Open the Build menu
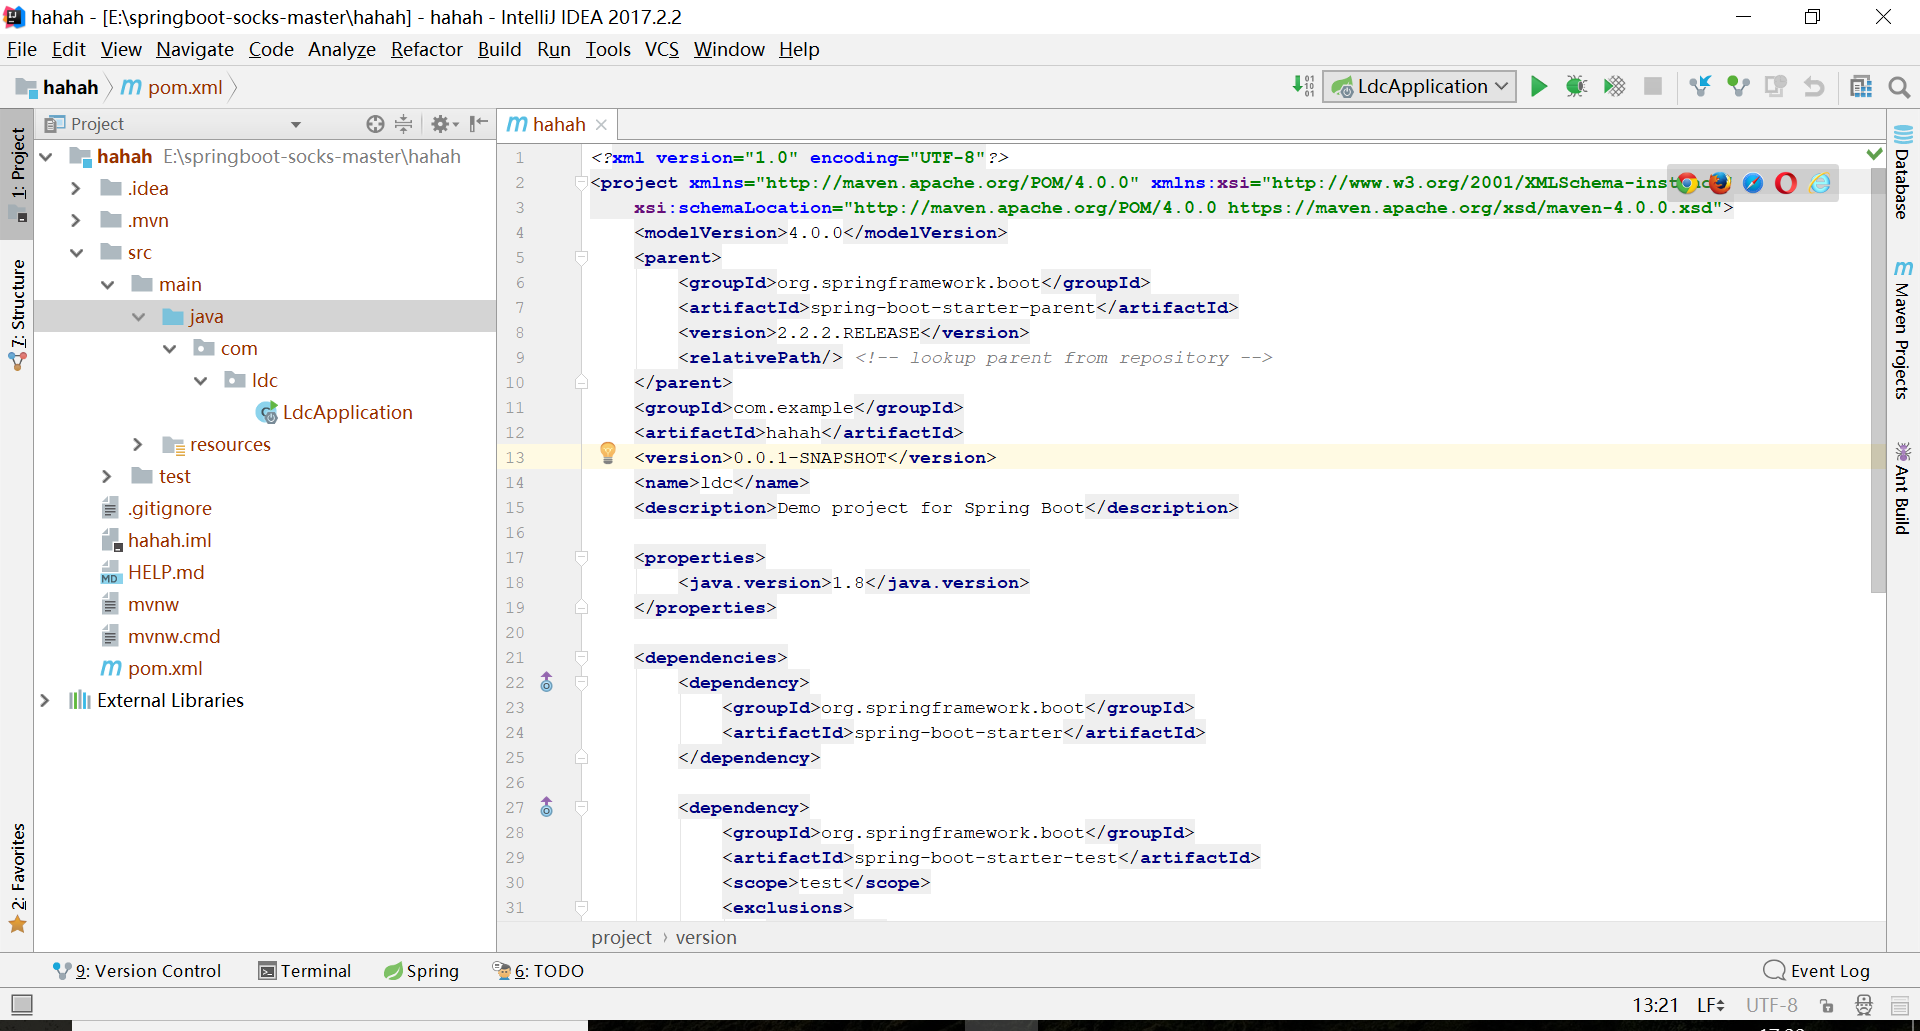The height and width of the screenshot is (1031, 1920). pyautogui.click(x=499, y=49)
